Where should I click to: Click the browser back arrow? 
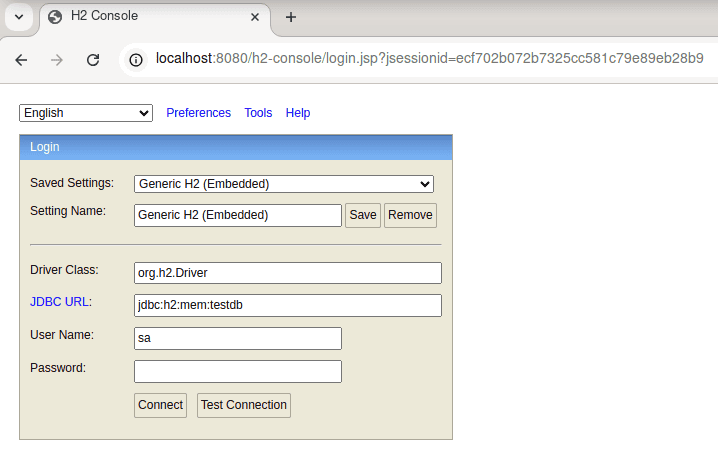(21, 59)
